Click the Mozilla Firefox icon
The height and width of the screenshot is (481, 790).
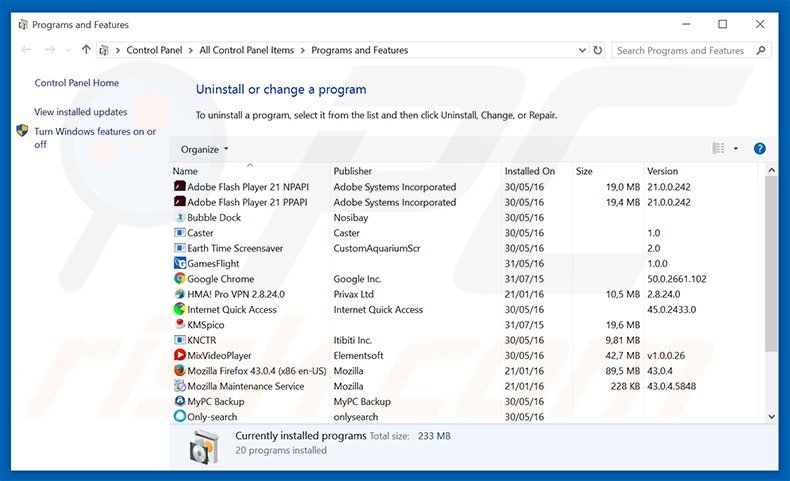click(179, 371)
